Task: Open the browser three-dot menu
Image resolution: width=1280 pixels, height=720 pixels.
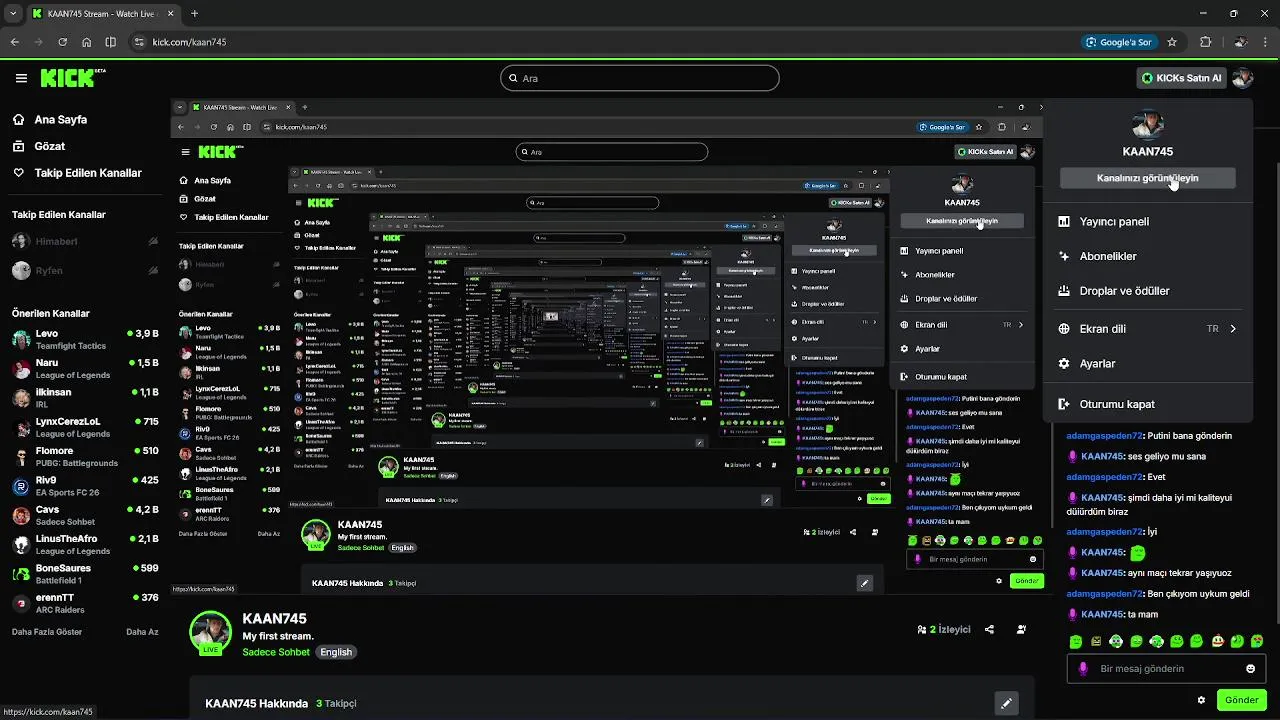Action: coord(1267,42)
